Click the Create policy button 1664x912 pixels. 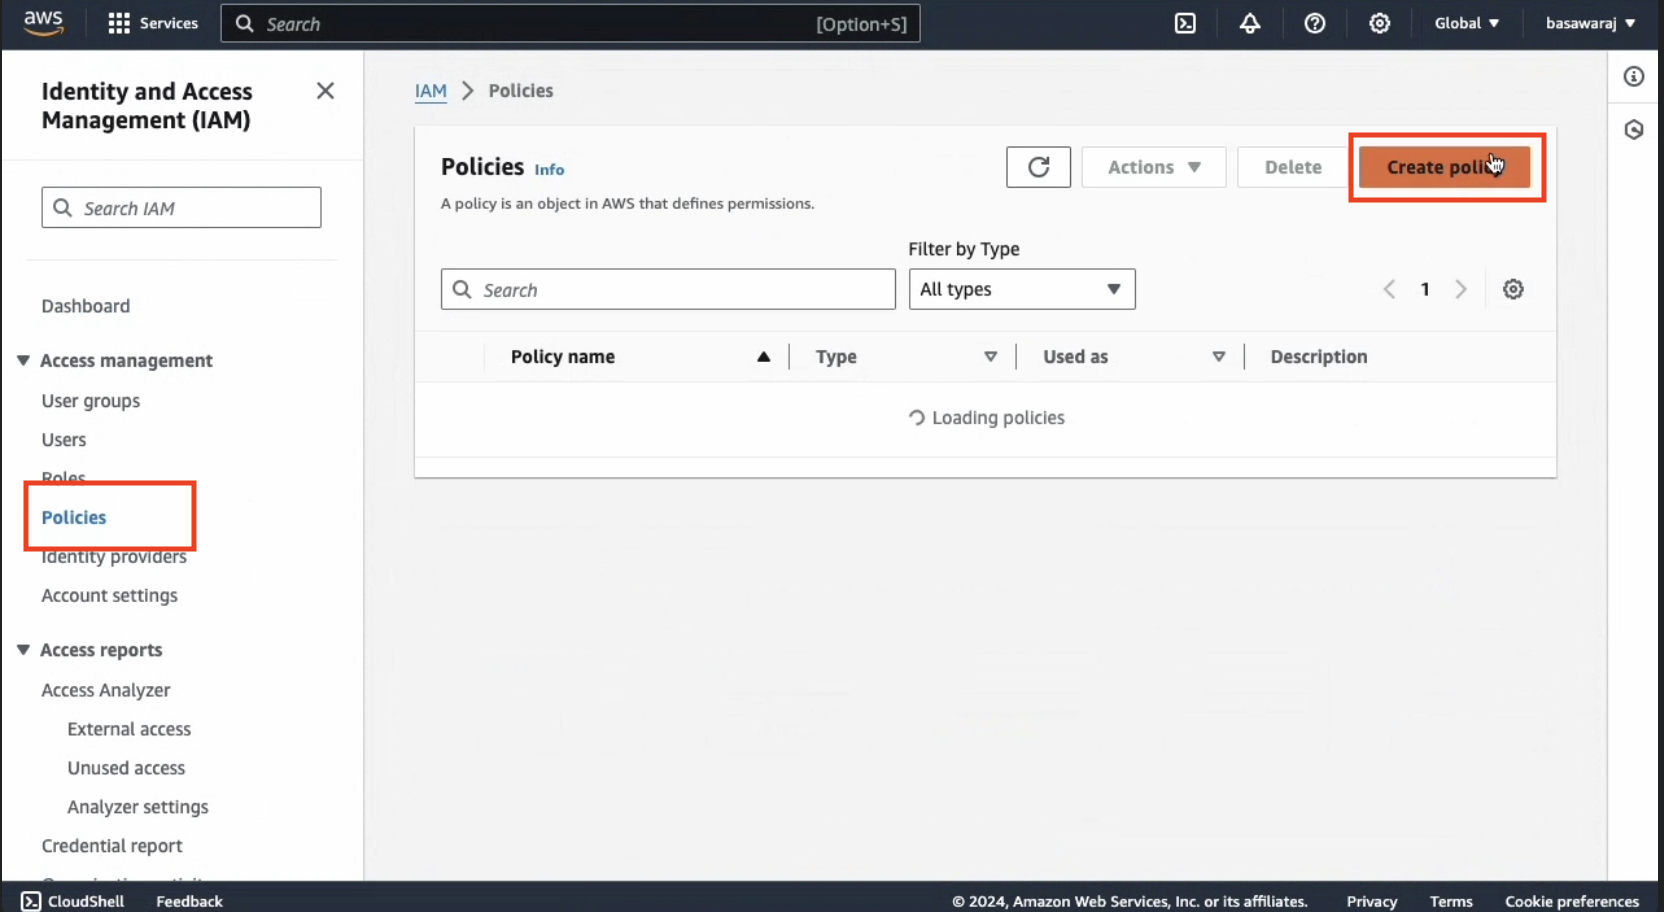tap(1444, 167)
